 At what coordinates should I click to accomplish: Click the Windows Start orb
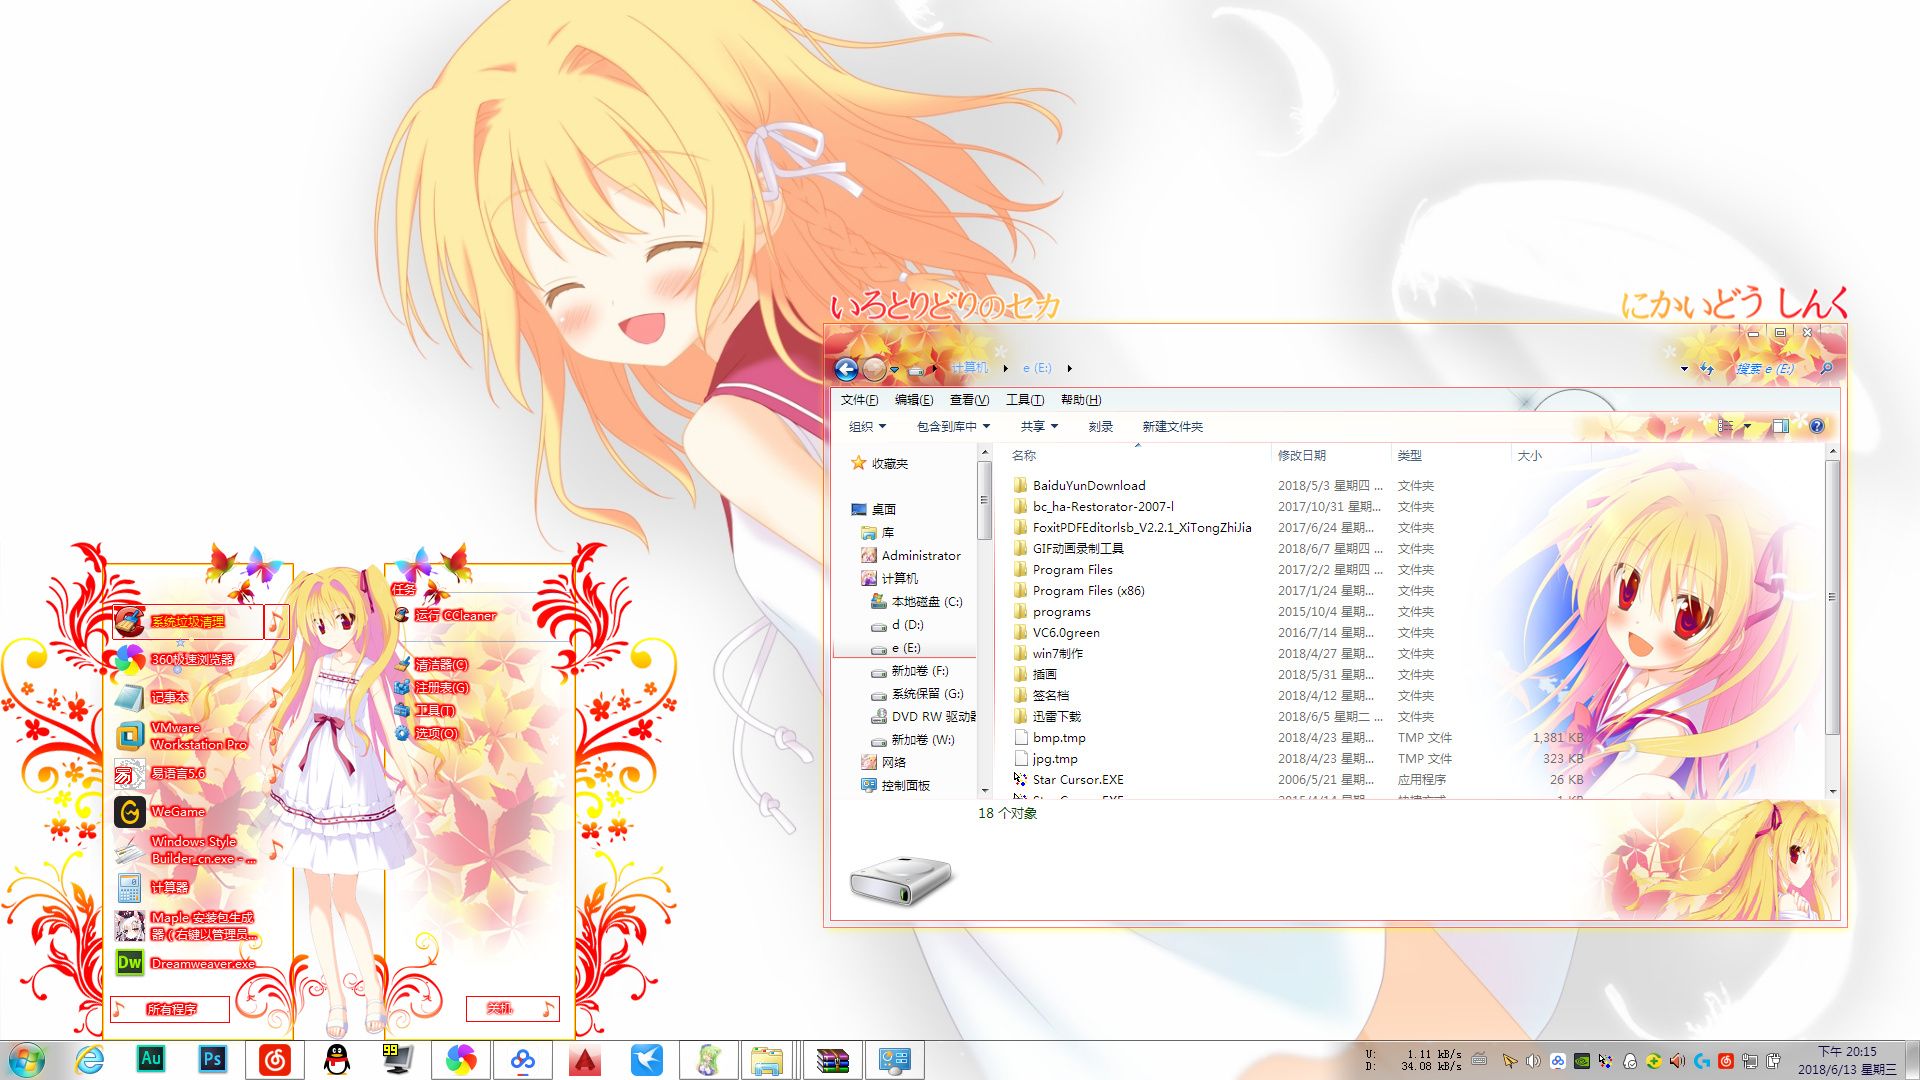point(27,1060)
